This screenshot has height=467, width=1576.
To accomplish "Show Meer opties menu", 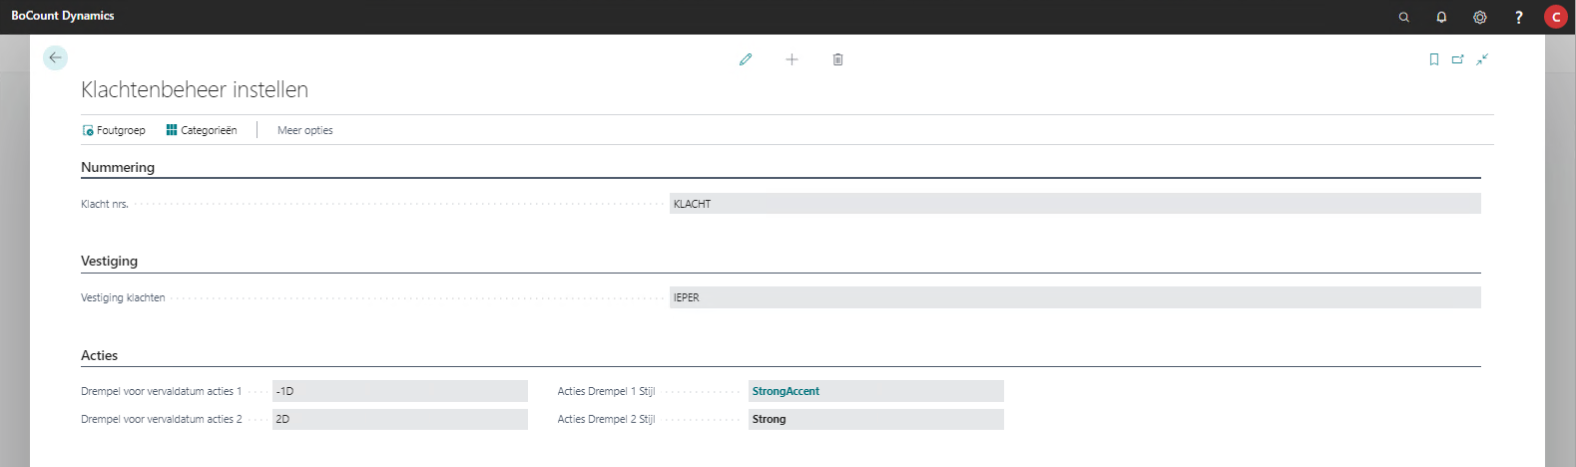I will pyautogui.click(x=305, y=130).
